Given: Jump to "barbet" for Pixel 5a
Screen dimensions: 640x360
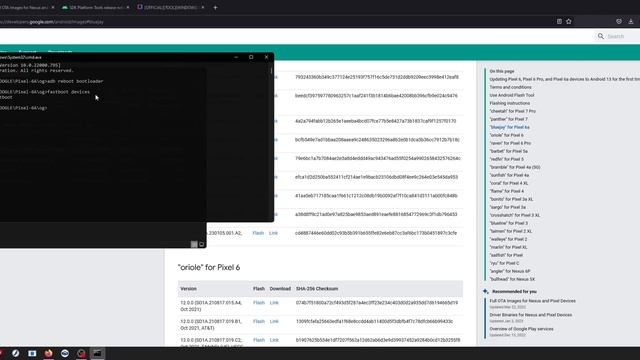Looking at the screenshot, I should click(x=508, y=151).
